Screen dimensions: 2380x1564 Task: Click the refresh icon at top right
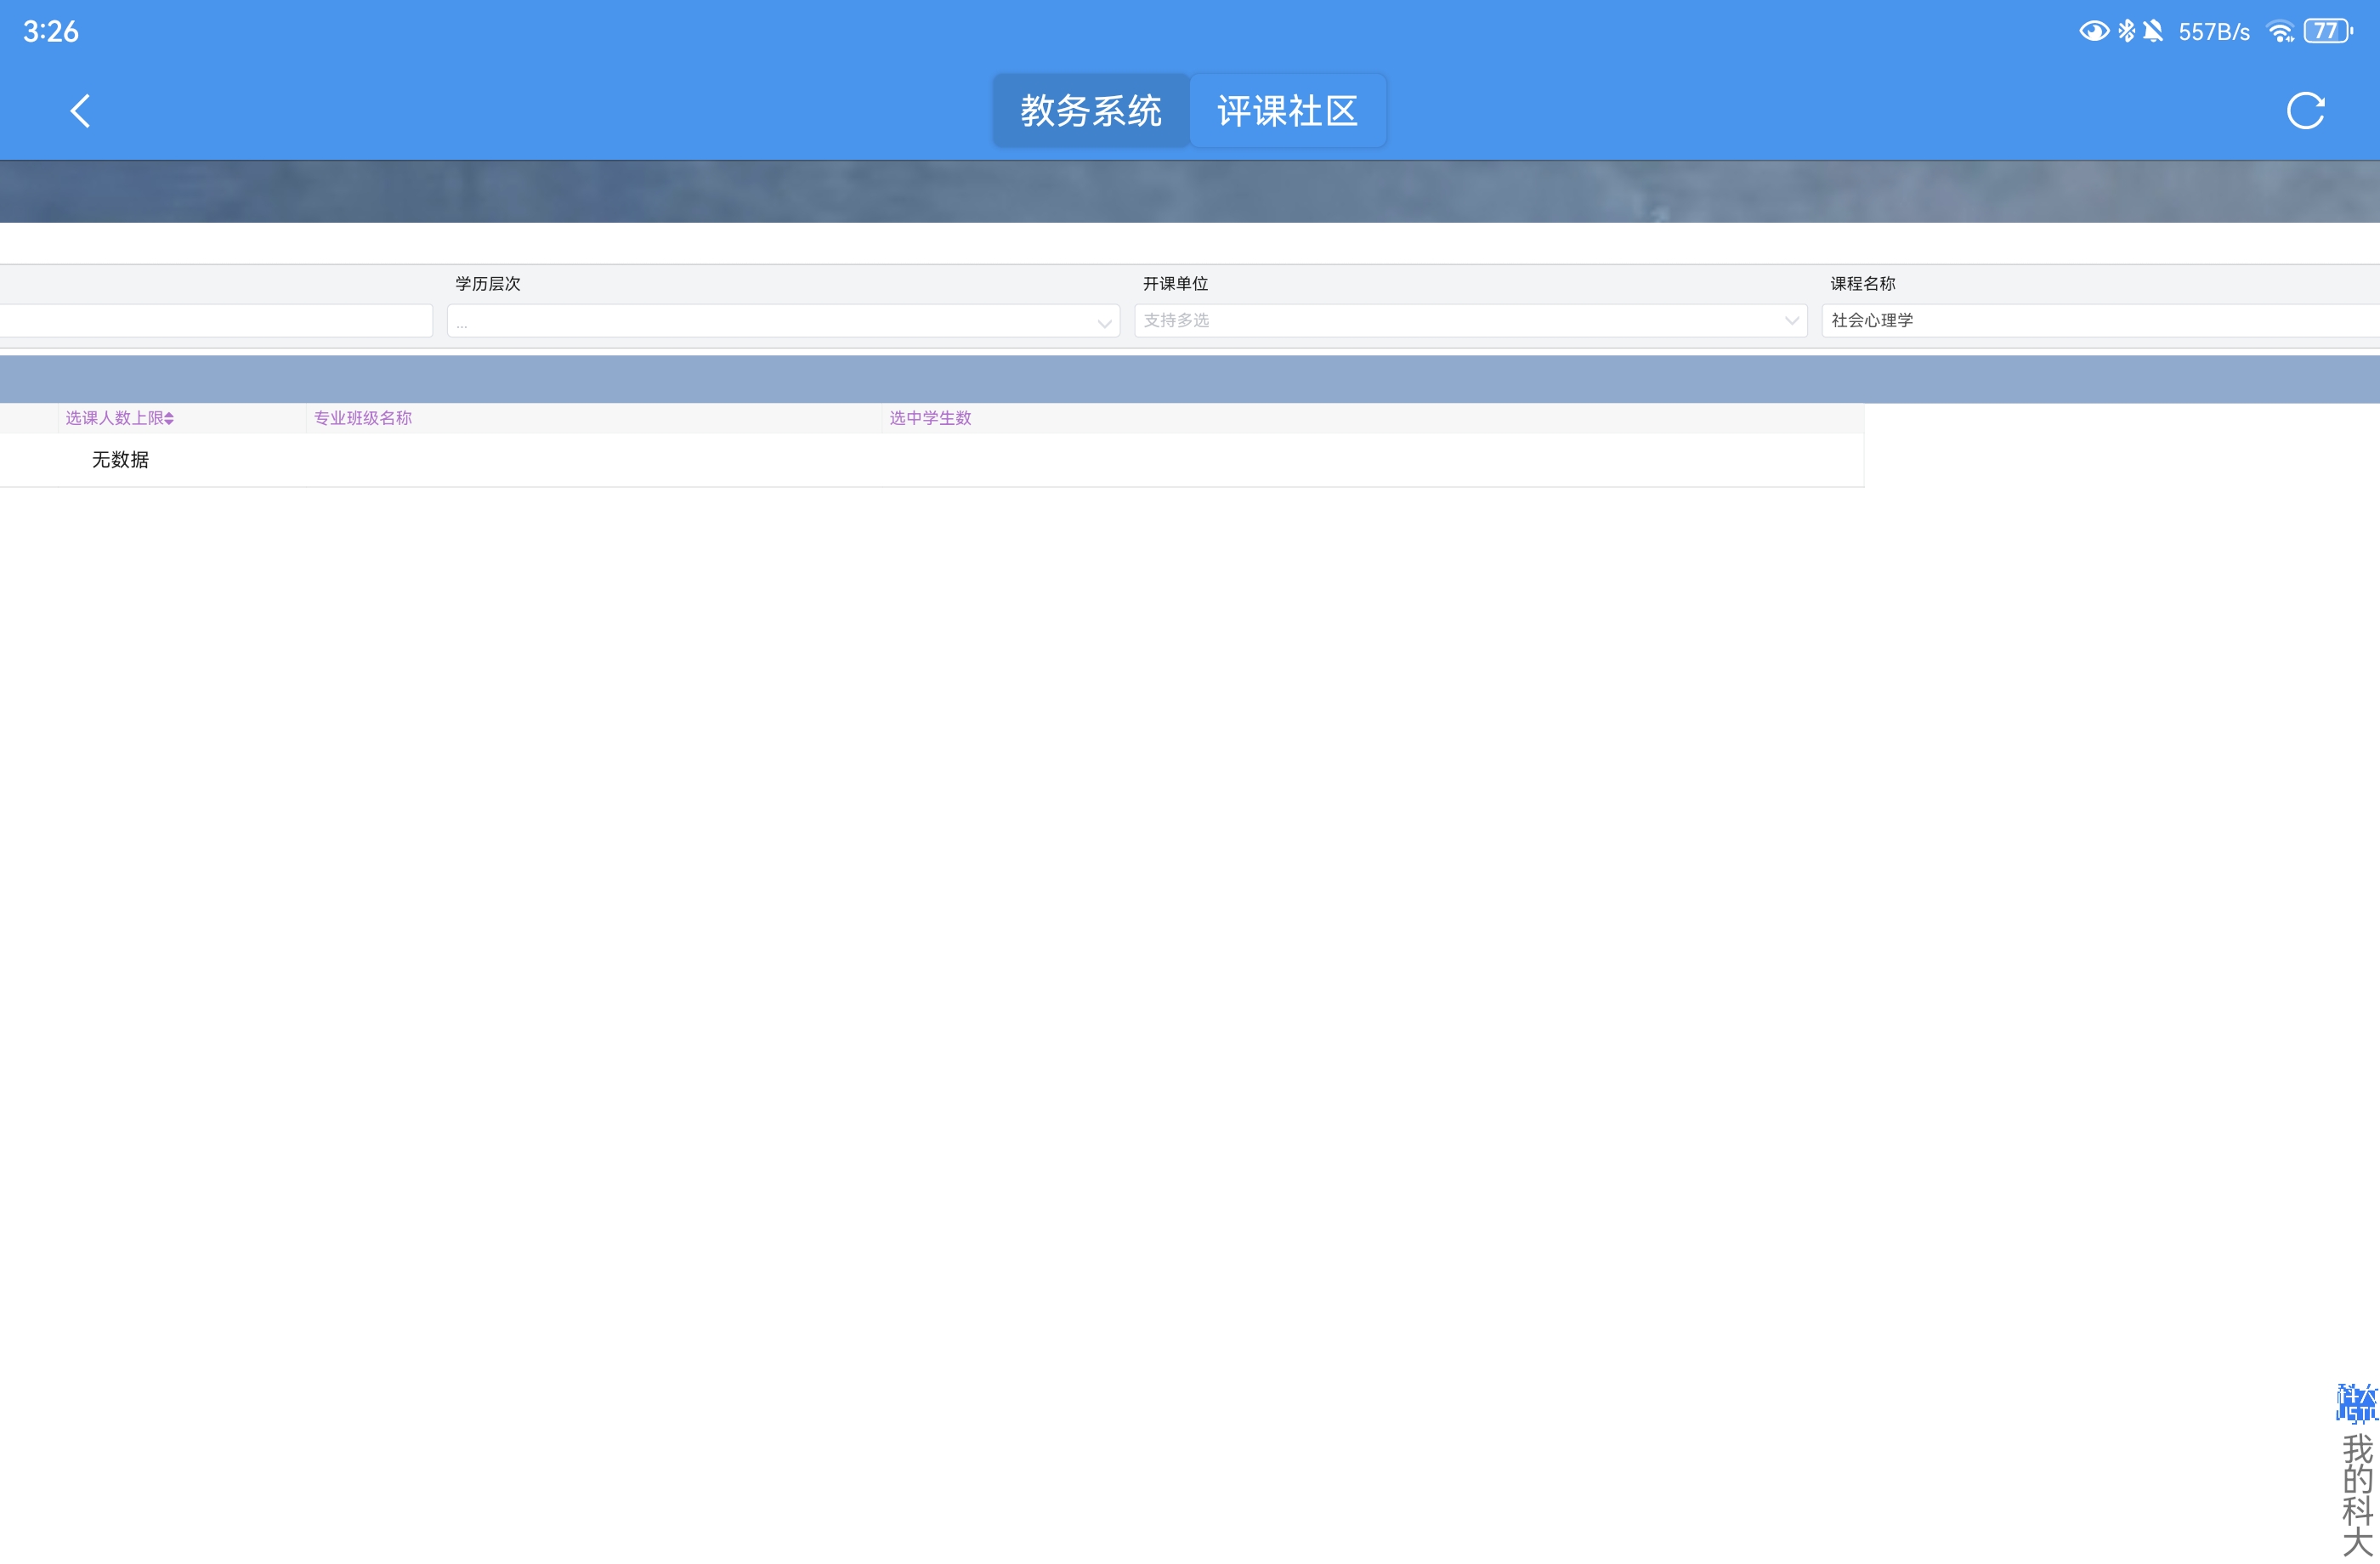2305,111
